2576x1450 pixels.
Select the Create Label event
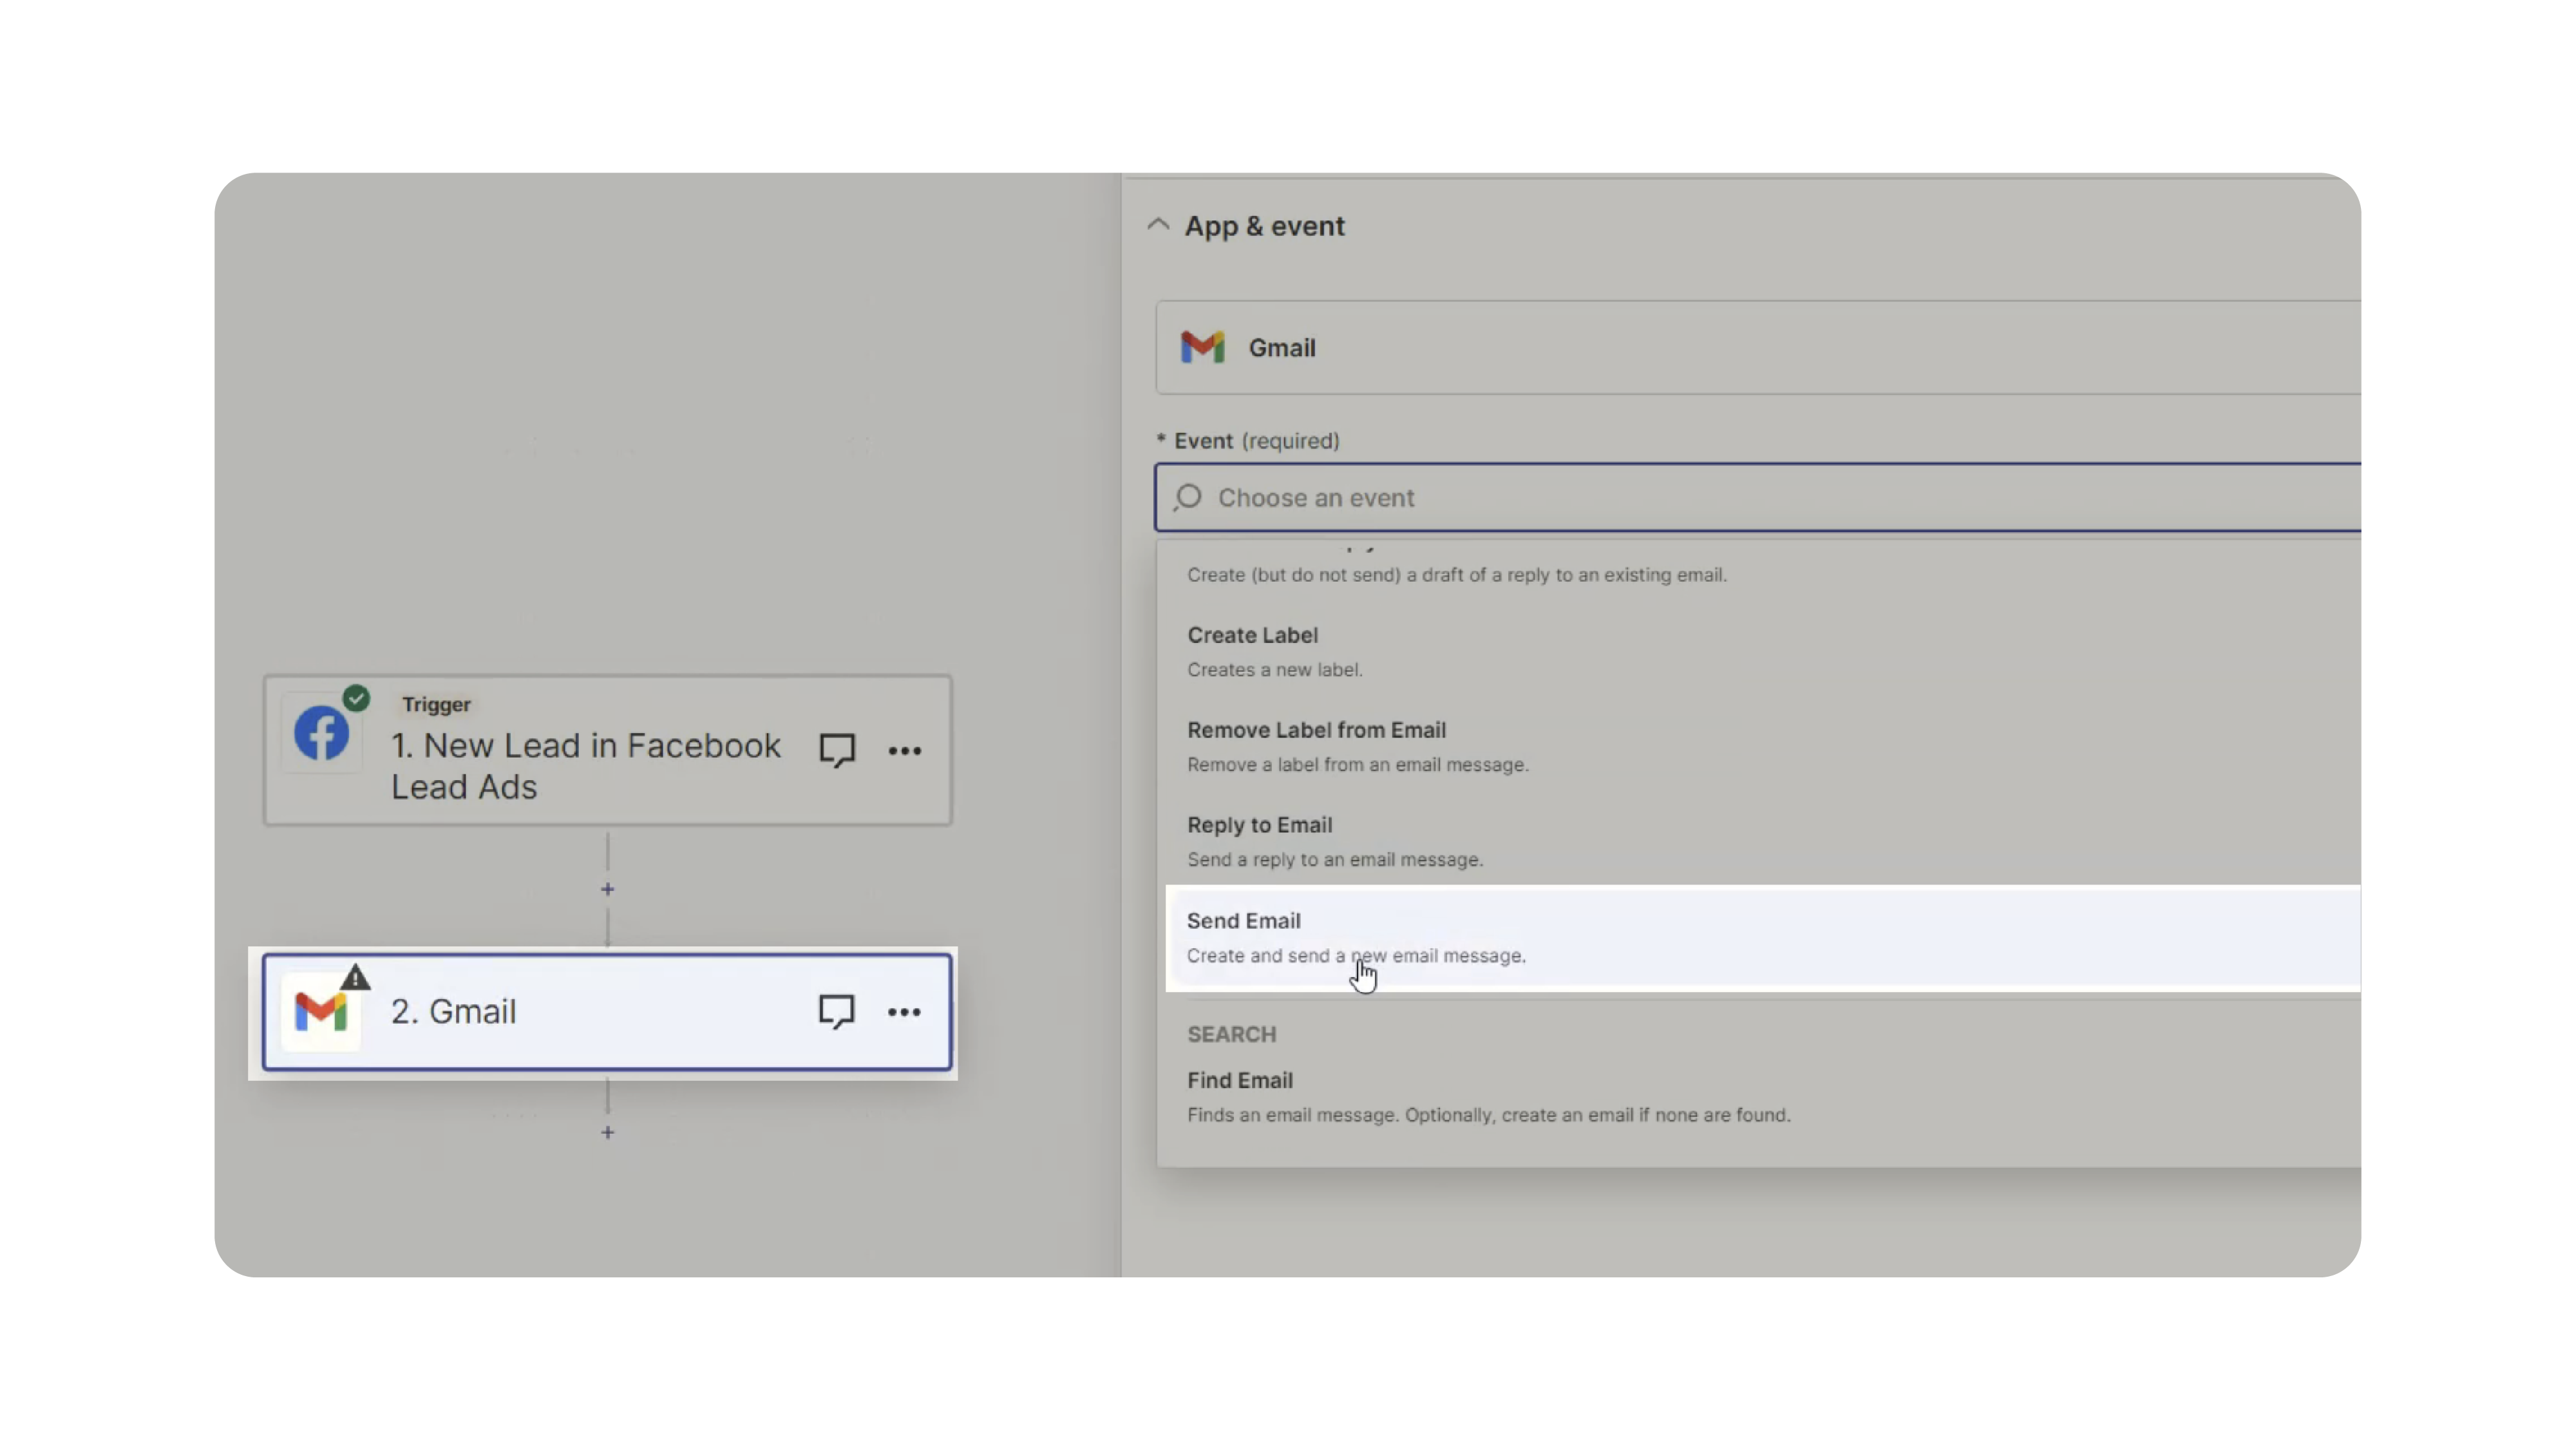click(1252, 636)
